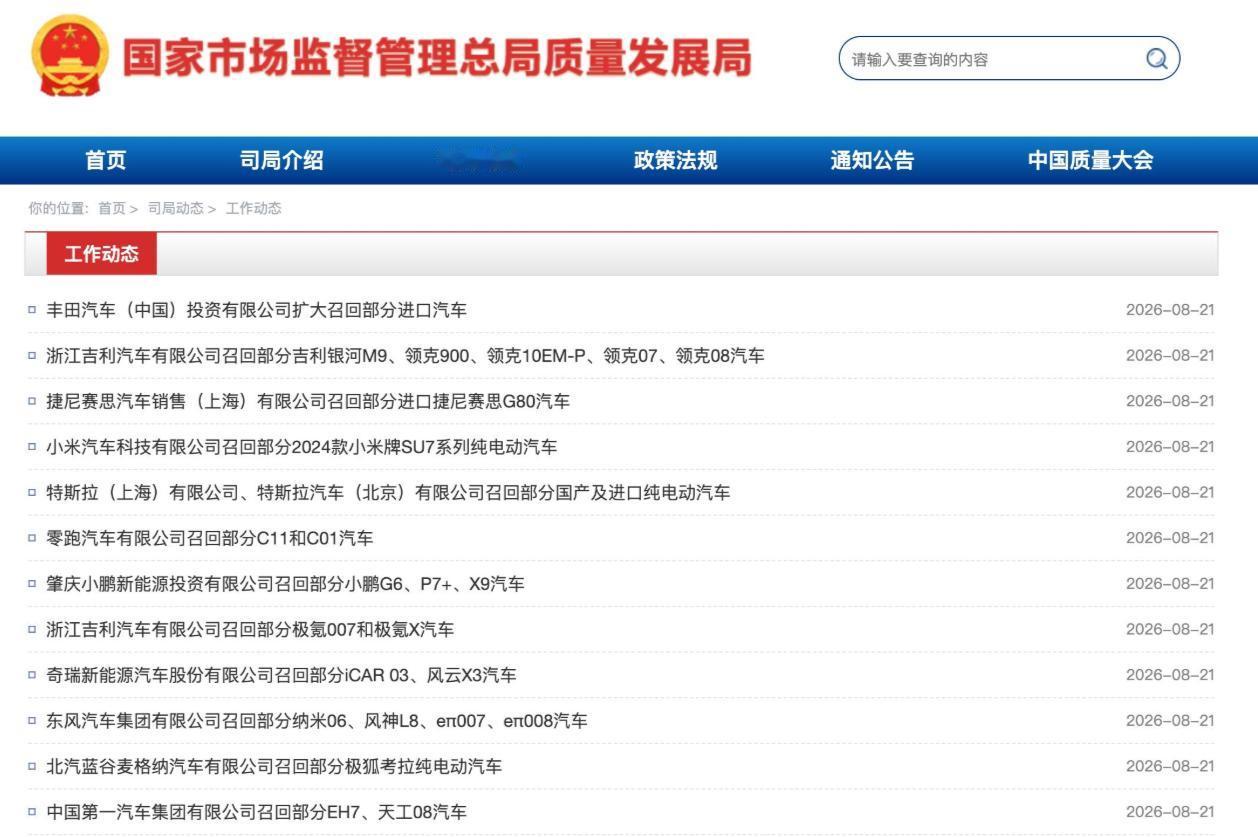Viewport: 1258px width, 837px height.
Task: Click the bullet icon beside 北汽蓝谷麦格纳 row
Action: click(x=32, y=767)
